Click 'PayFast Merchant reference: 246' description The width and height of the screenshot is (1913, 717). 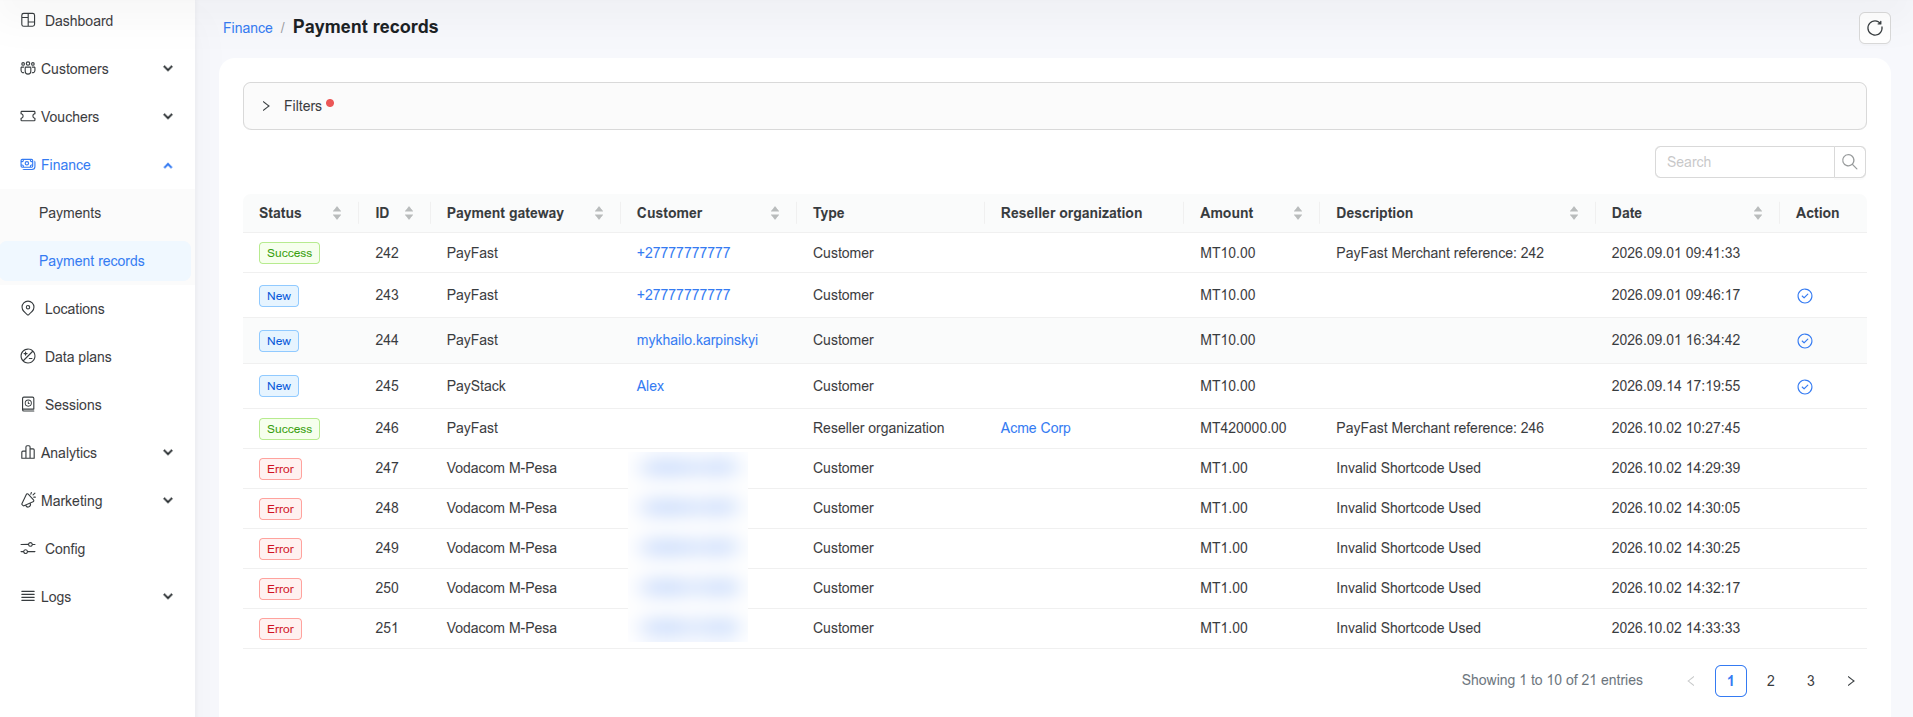click(1439, 428)
